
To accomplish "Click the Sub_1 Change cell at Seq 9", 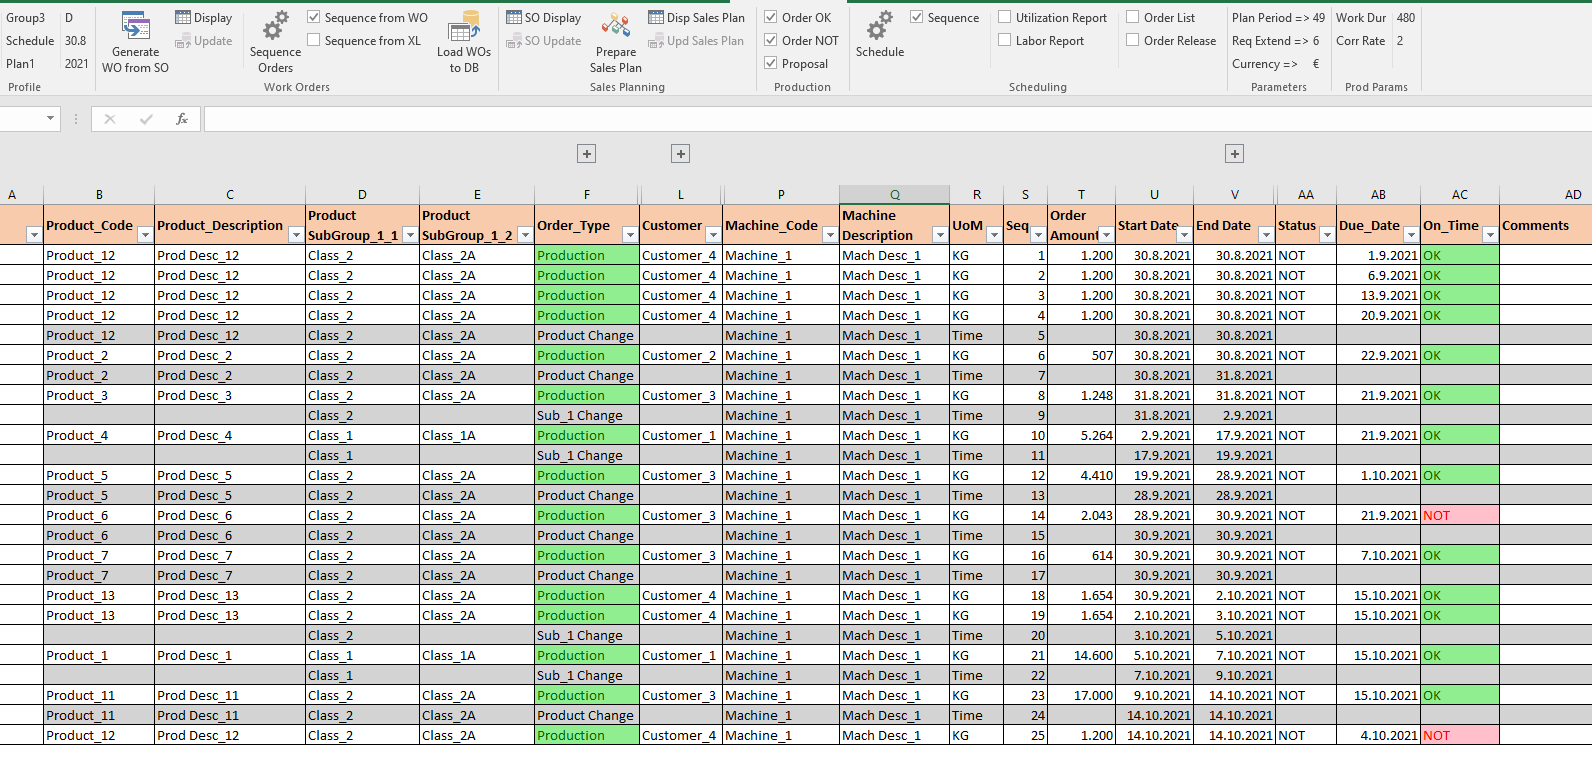I will point(587,415).
